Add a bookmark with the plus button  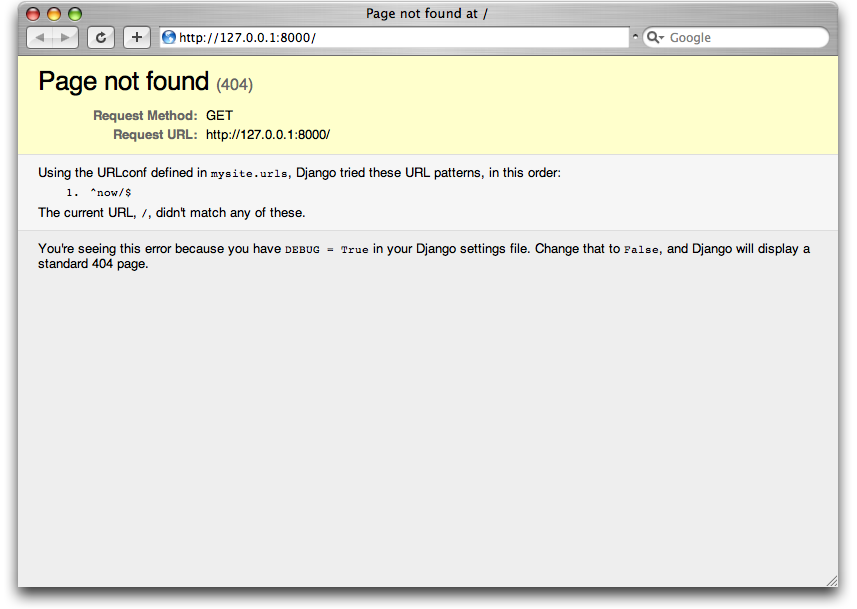tap(137, 38)
